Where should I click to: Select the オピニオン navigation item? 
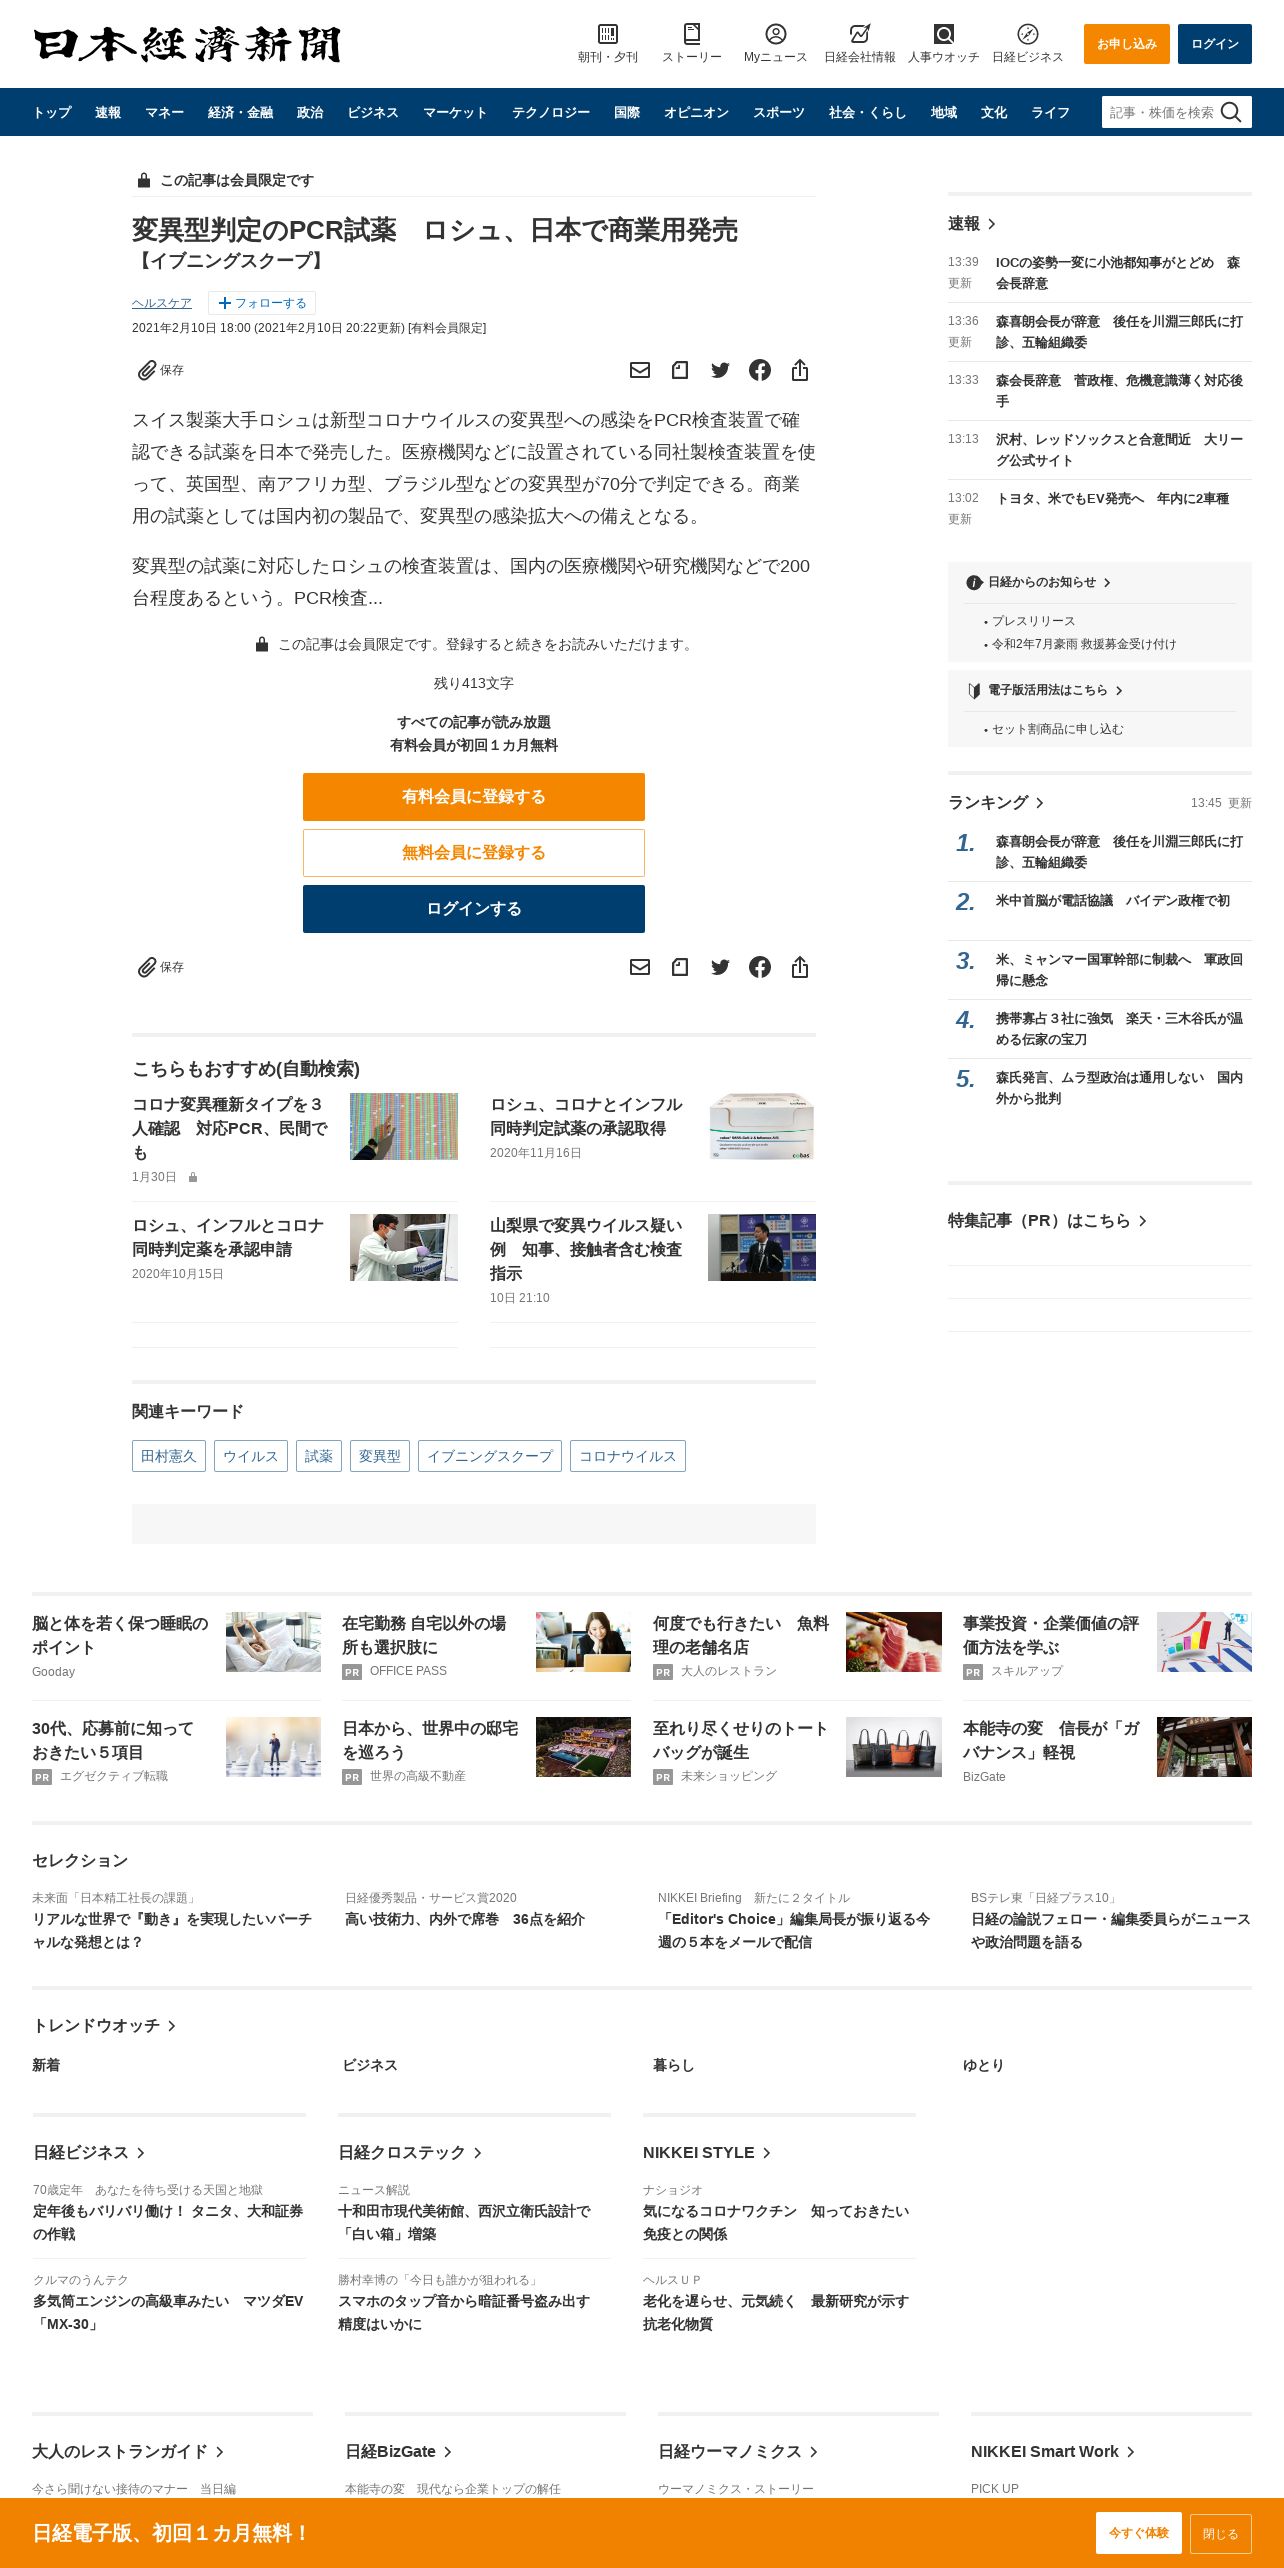pos(696,112)
